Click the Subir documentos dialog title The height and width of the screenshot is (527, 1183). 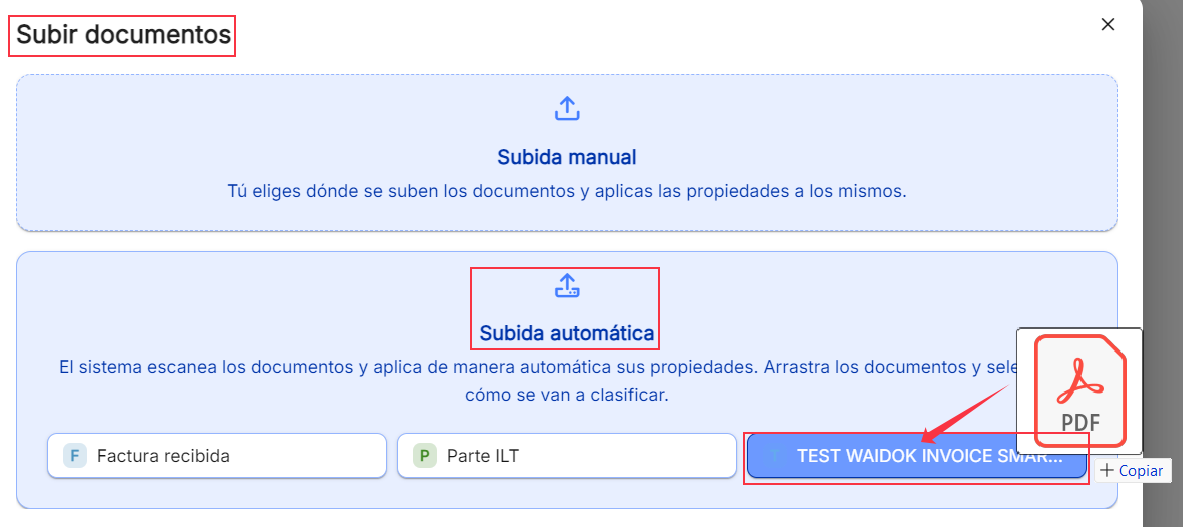click(123, 34)
